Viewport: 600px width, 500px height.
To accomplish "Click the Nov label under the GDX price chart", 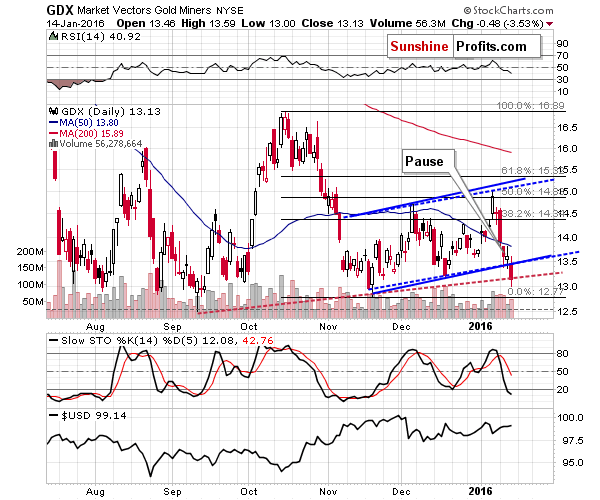I will click(x=328, y=327).
